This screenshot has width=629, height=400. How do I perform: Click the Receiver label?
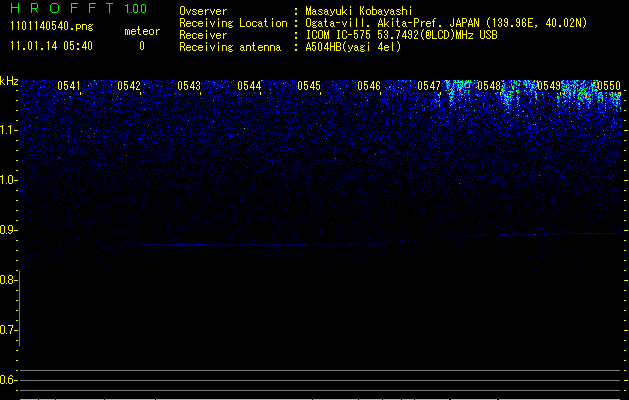[203, 35]
